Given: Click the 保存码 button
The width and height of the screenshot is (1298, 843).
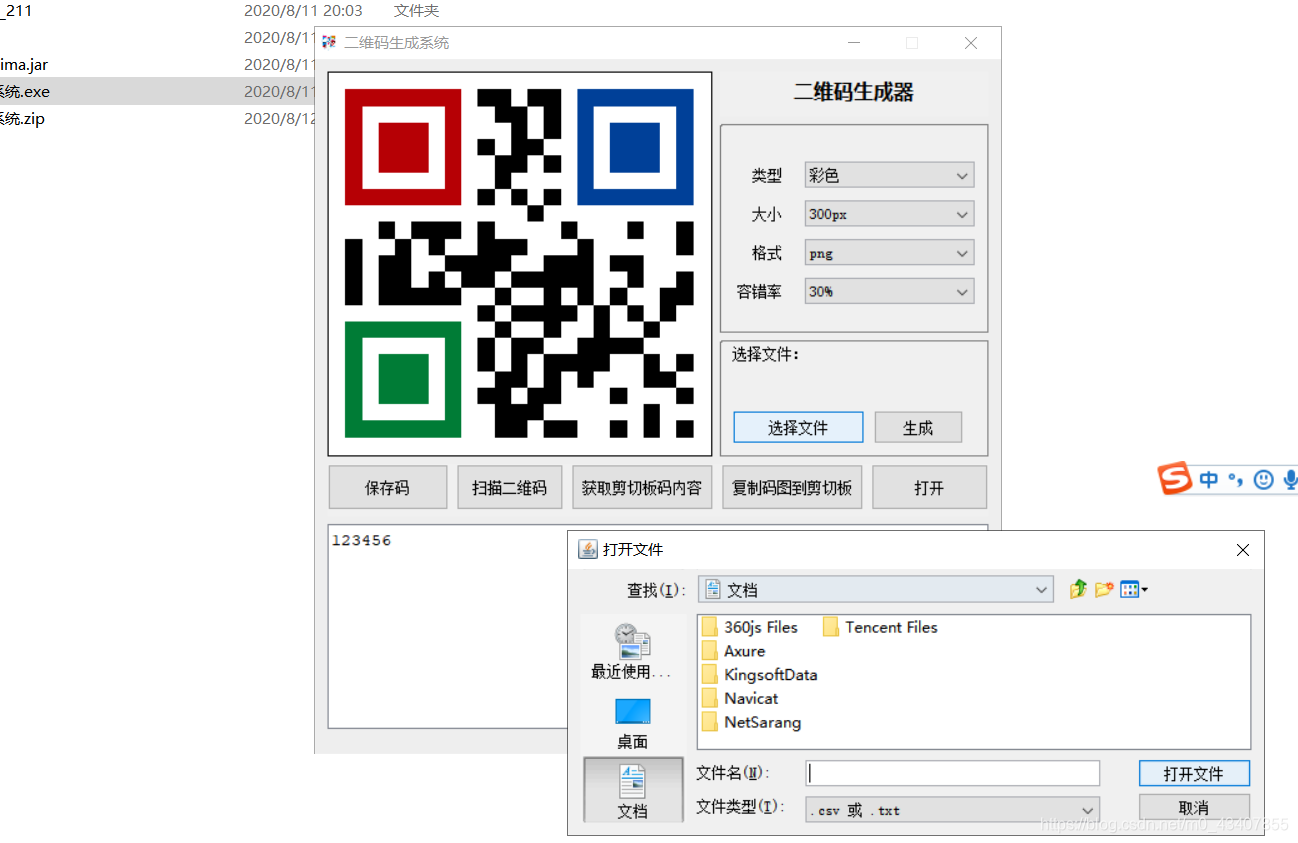Looking at the screenshot, I should (x=387, y=488).
